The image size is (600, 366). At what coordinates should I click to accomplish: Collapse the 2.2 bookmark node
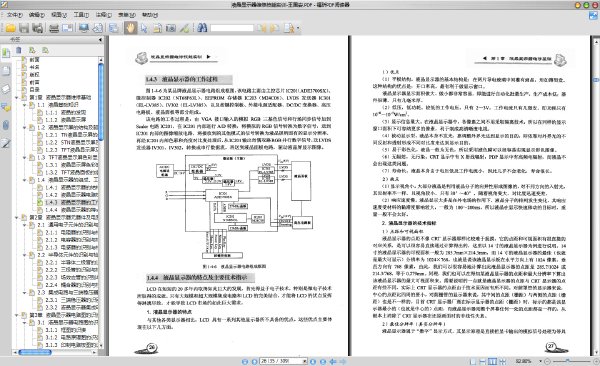click(x=25, y=255)
